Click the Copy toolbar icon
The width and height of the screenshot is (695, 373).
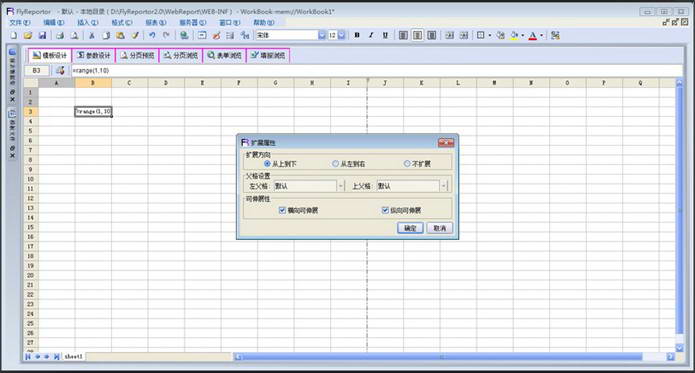pos(106,35)
